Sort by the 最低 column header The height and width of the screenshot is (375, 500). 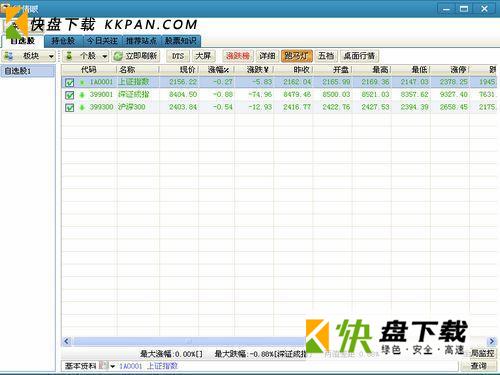click(411, 70)
